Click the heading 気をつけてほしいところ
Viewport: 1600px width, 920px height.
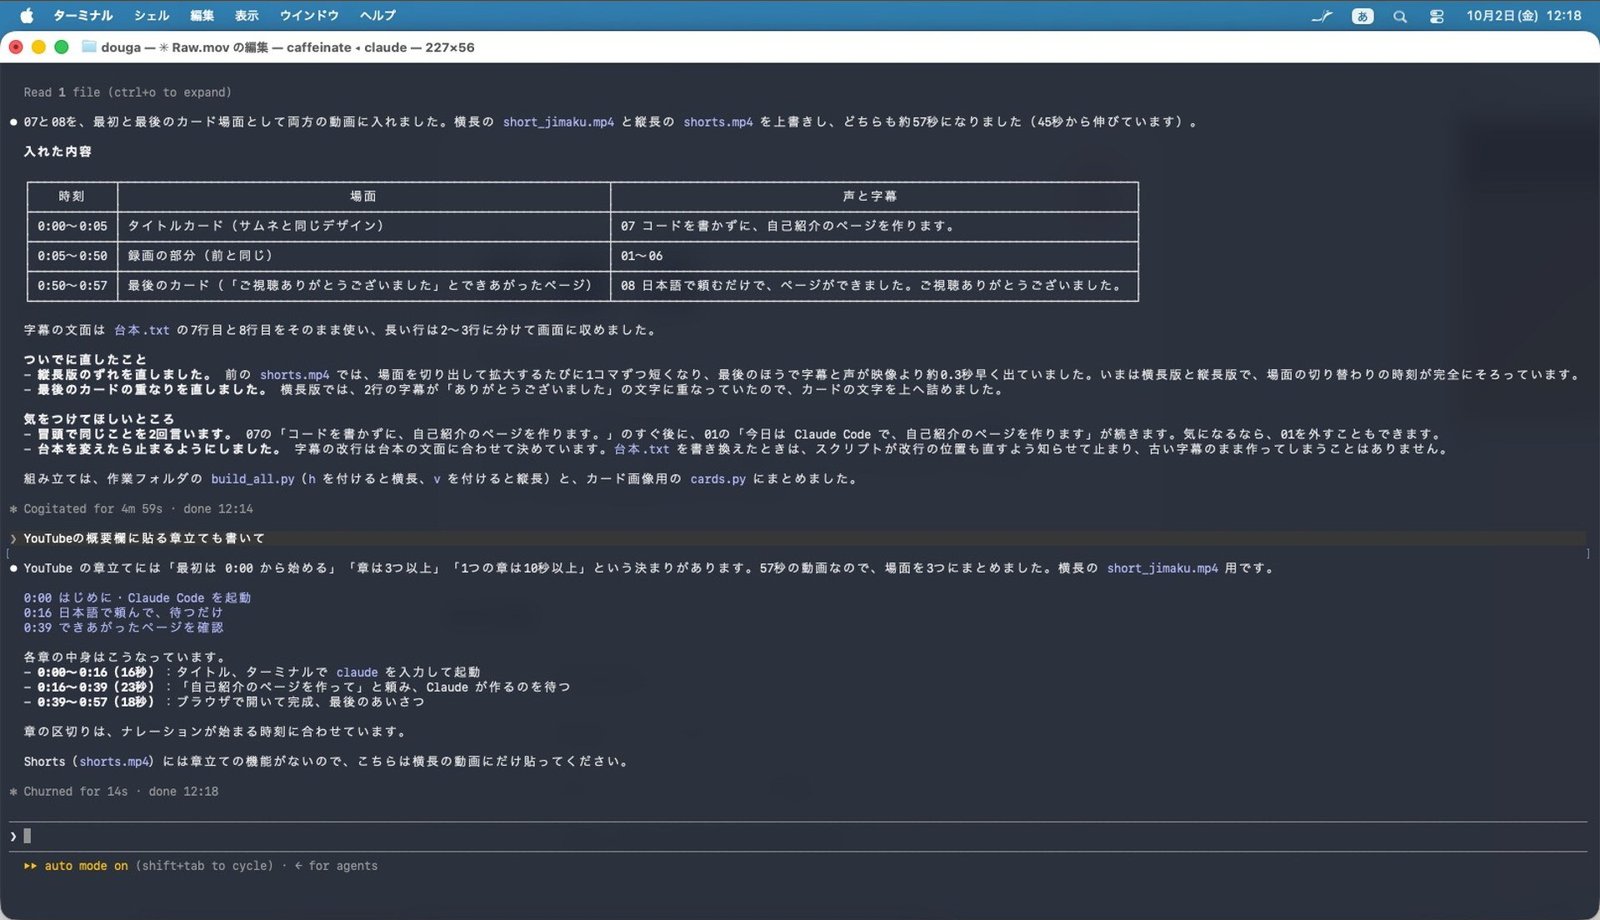[99, 419]
